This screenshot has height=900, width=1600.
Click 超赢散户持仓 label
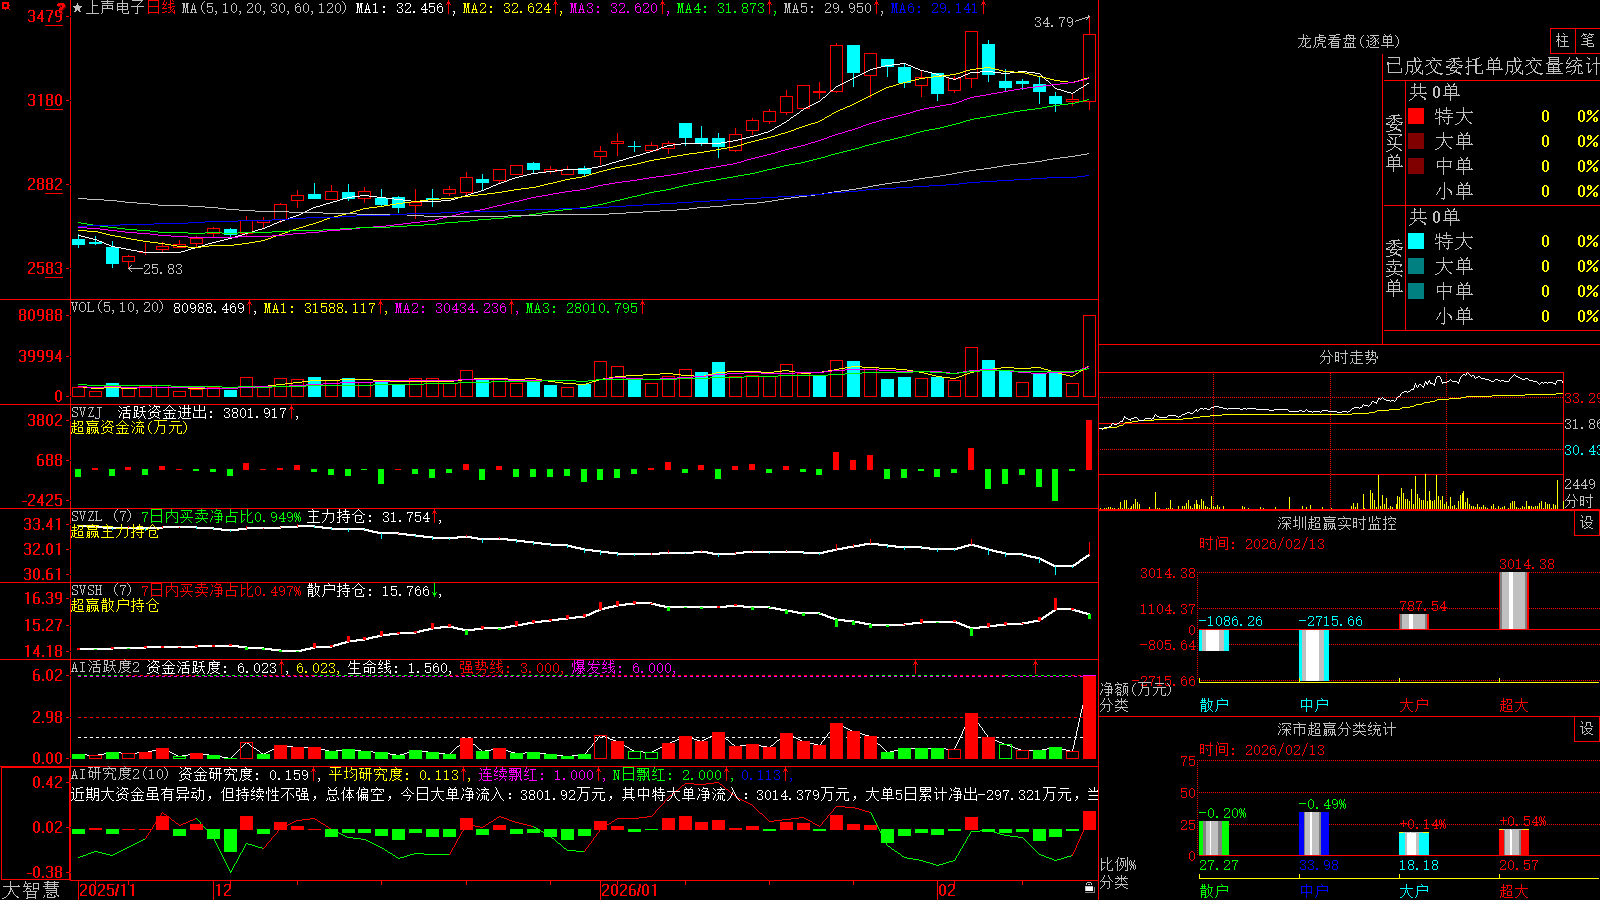tap(115, 606)
